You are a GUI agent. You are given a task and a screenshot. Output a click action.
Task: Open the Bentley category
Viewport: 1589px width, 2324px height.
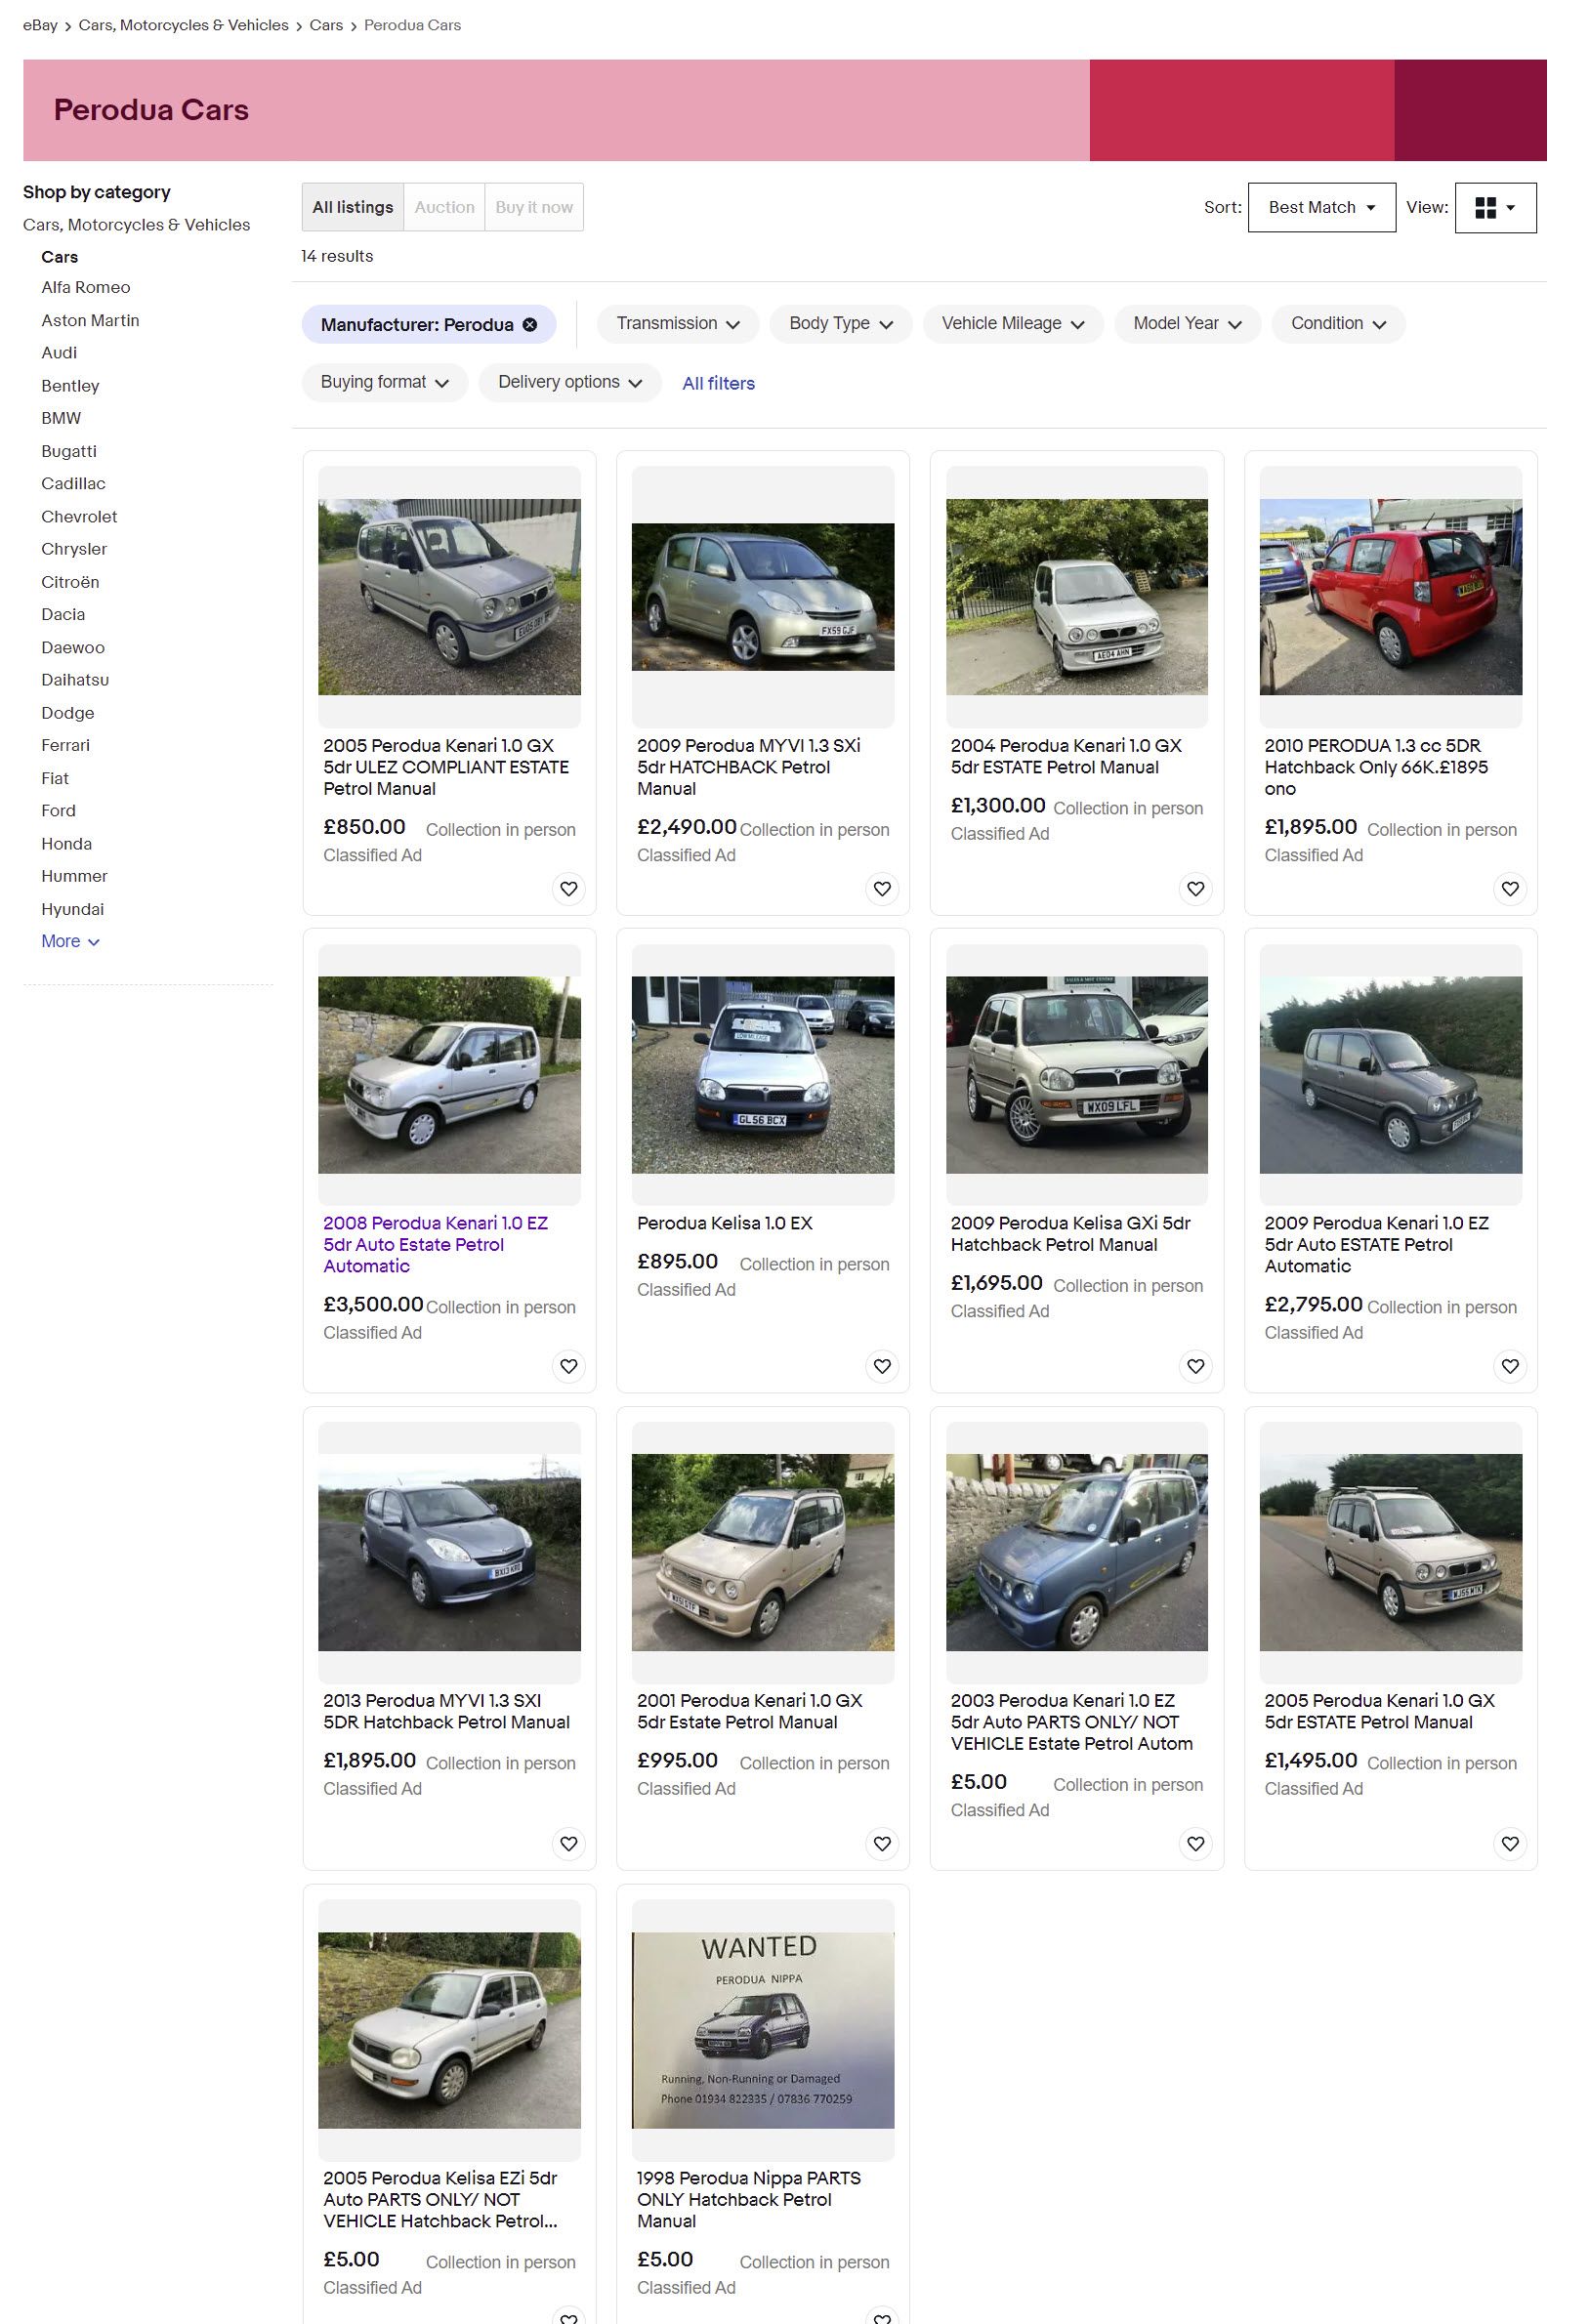click(70, 386)
